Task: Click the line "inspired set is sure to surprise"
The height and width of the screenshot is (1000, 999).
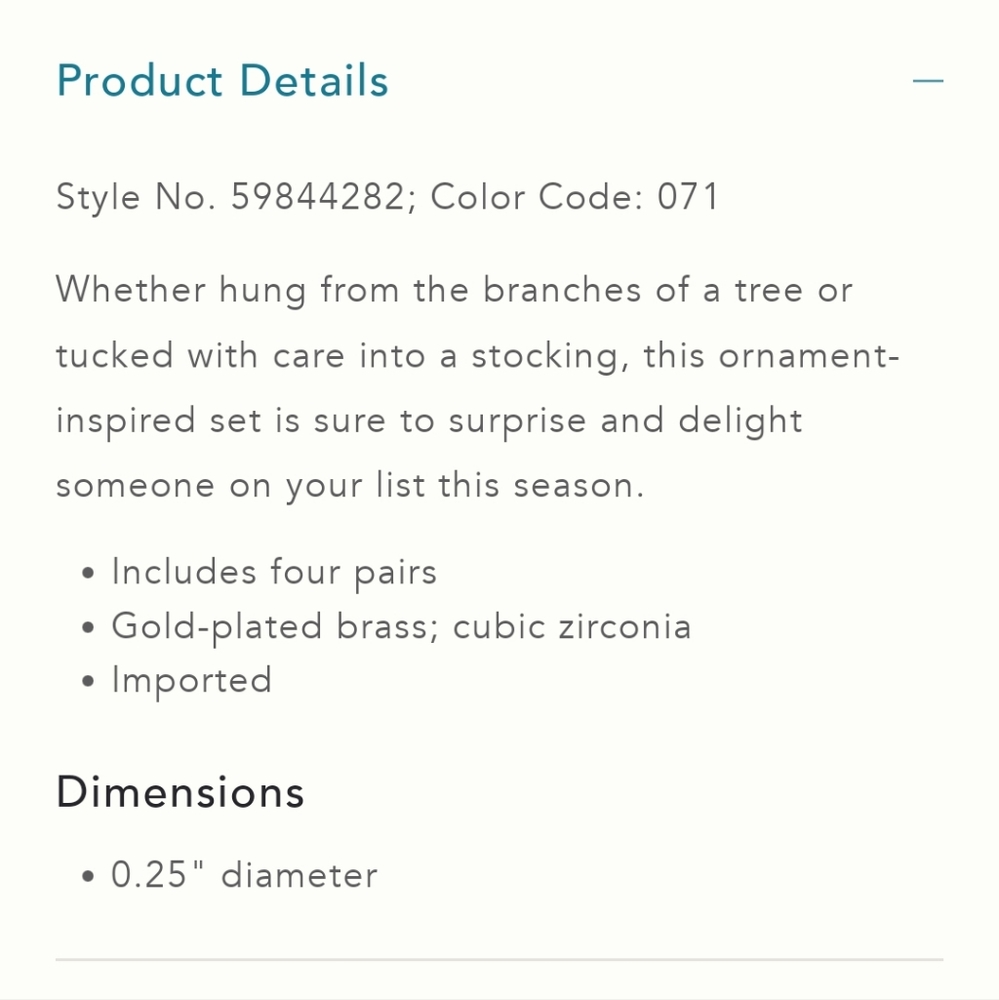Action: click(x=429, y=421)
